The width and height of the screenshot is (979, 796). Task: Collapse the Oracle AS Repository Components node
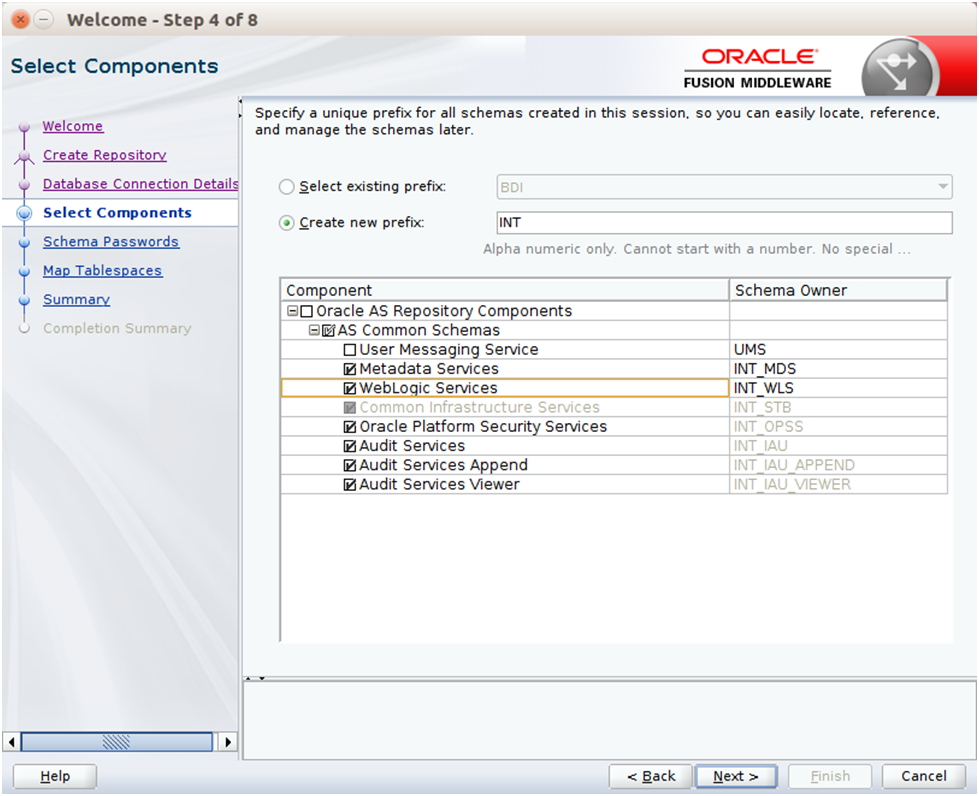(x=292, y=311)
